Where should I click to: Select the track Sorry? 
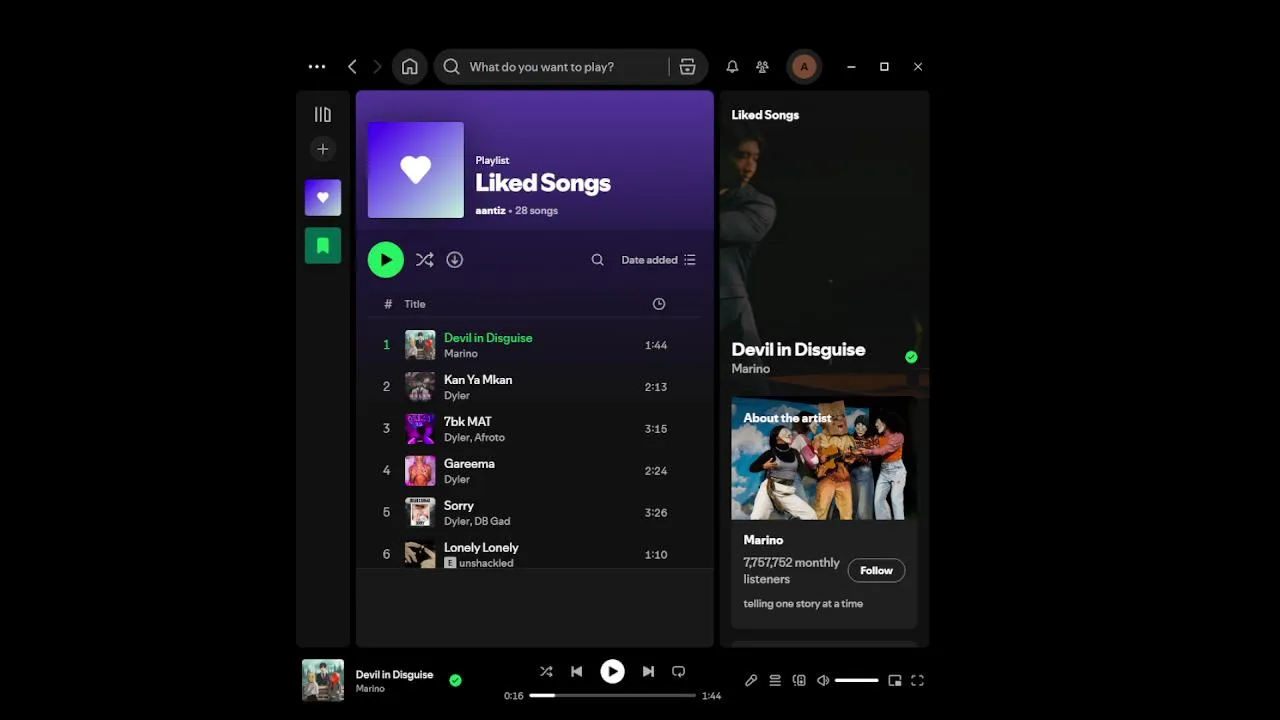tap(535, 513)
